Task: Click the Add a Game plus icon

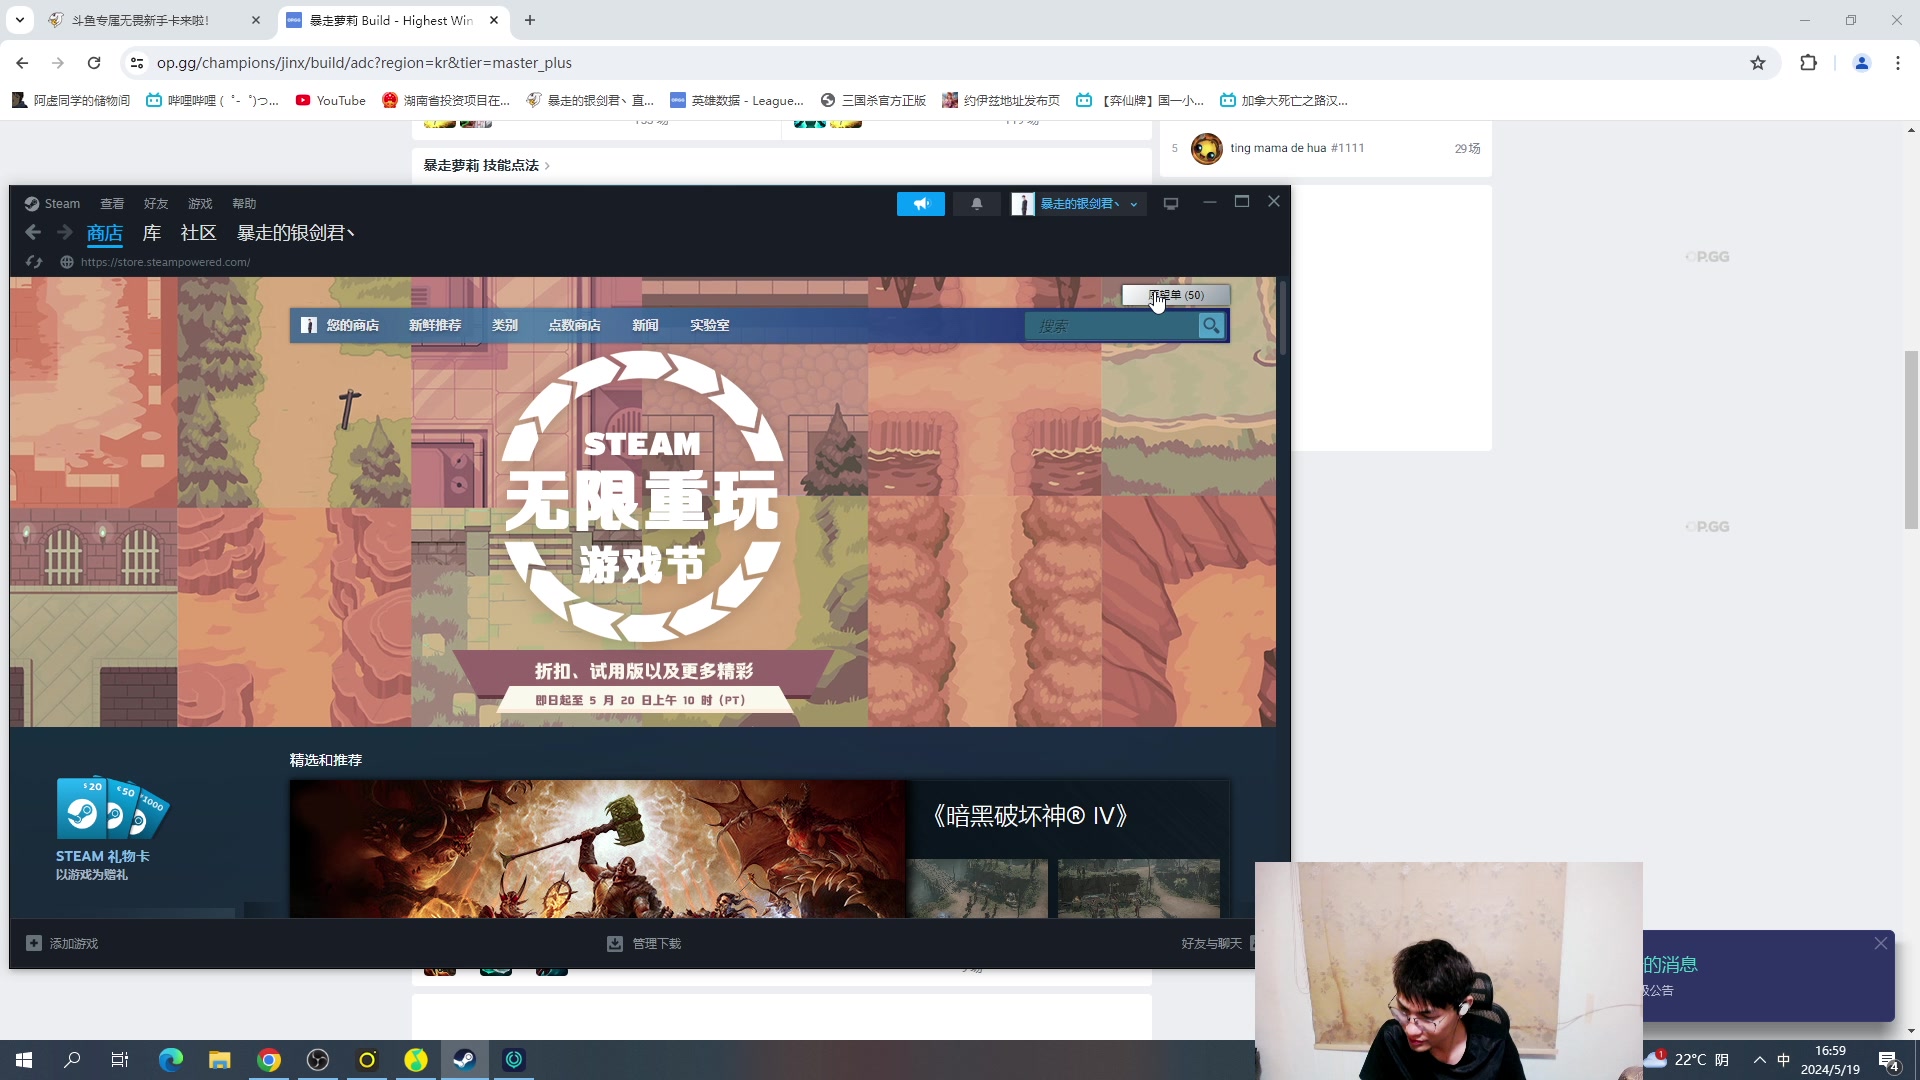Action: coord(34,943)
